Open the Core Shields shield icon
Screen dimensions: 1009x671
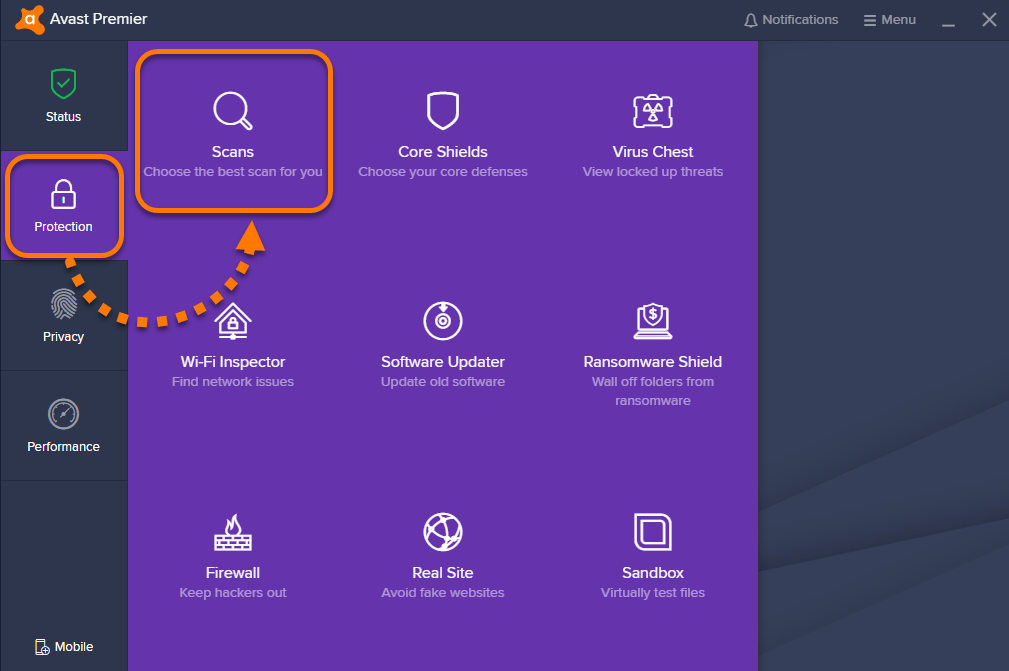coord(443,111)
